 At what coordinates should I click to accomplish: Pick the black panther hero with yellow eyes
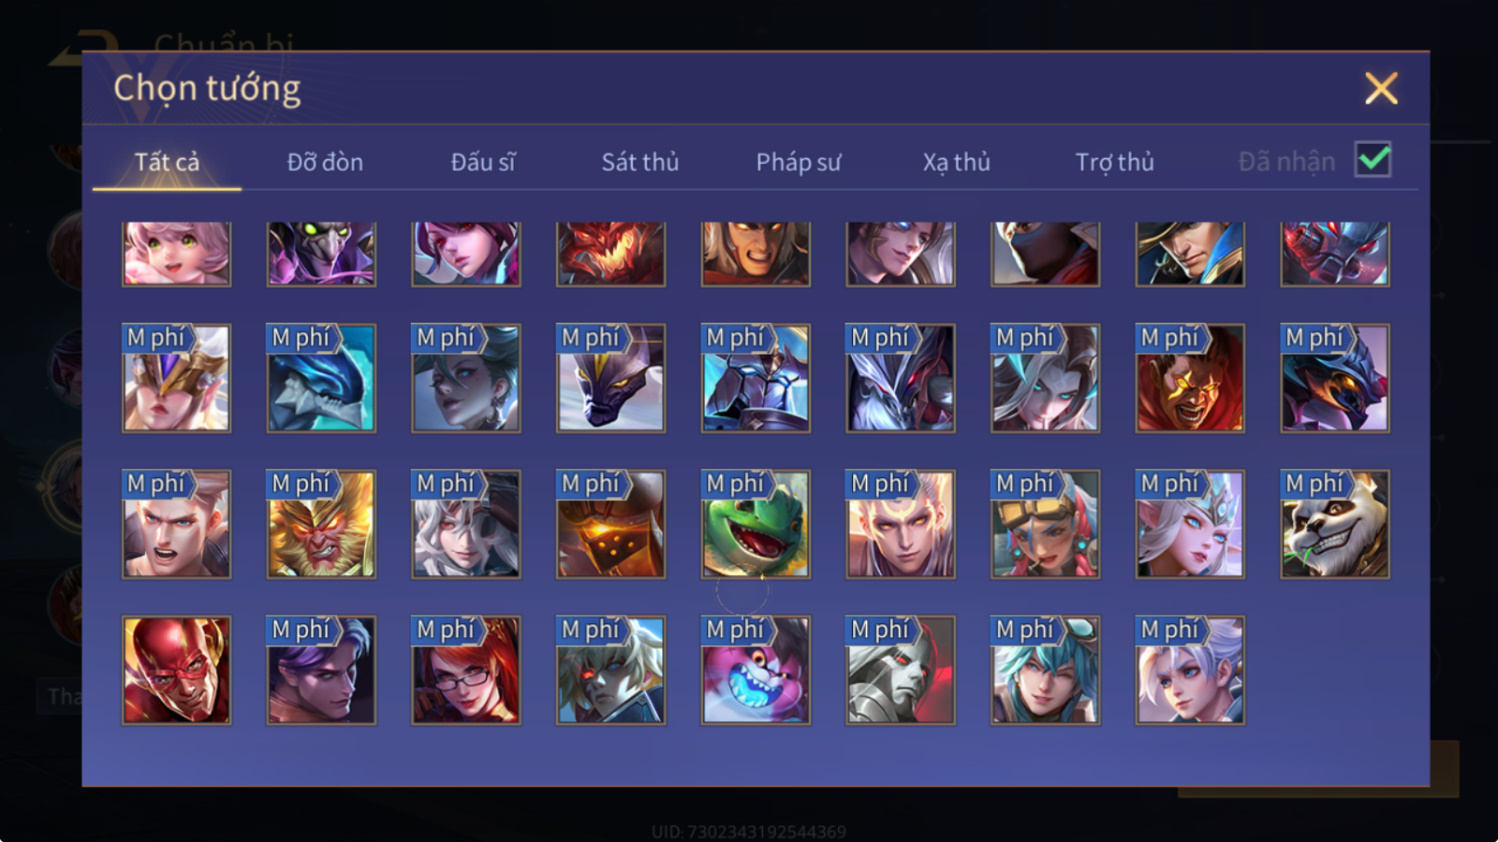(610, 377)
